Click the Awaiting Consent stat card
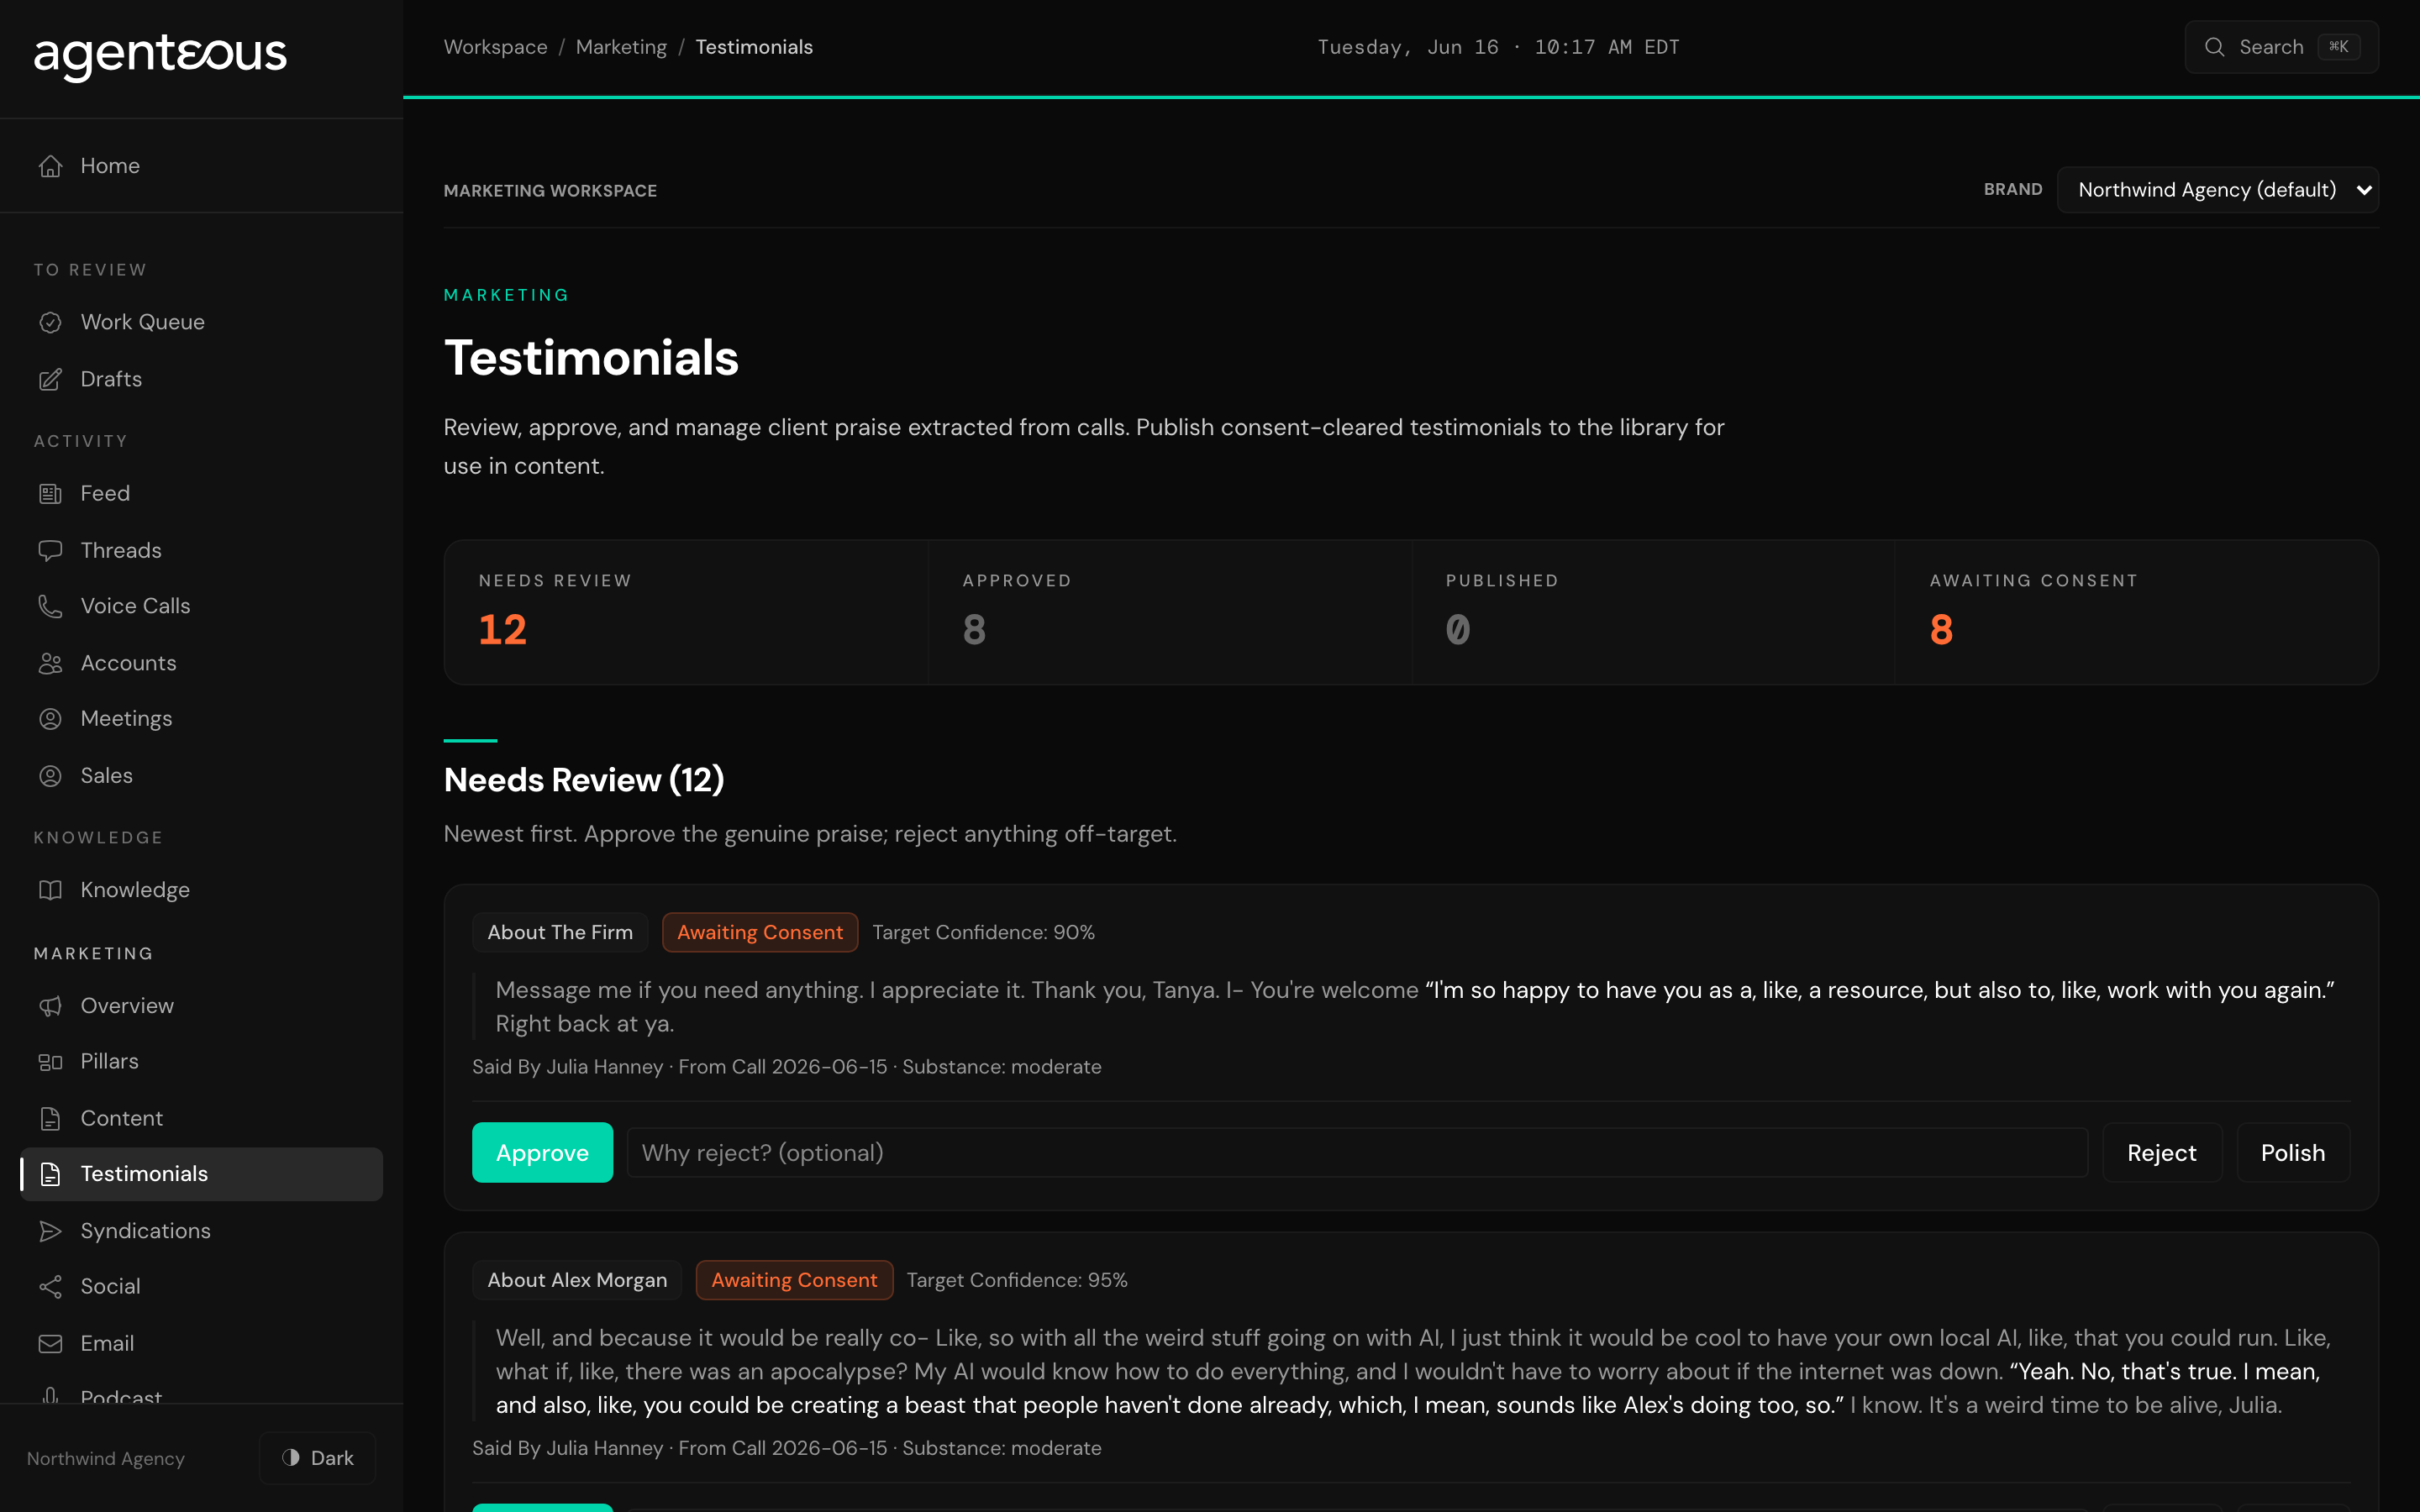This screenshot has height=1512, width=2420. tap(2136, 612)
